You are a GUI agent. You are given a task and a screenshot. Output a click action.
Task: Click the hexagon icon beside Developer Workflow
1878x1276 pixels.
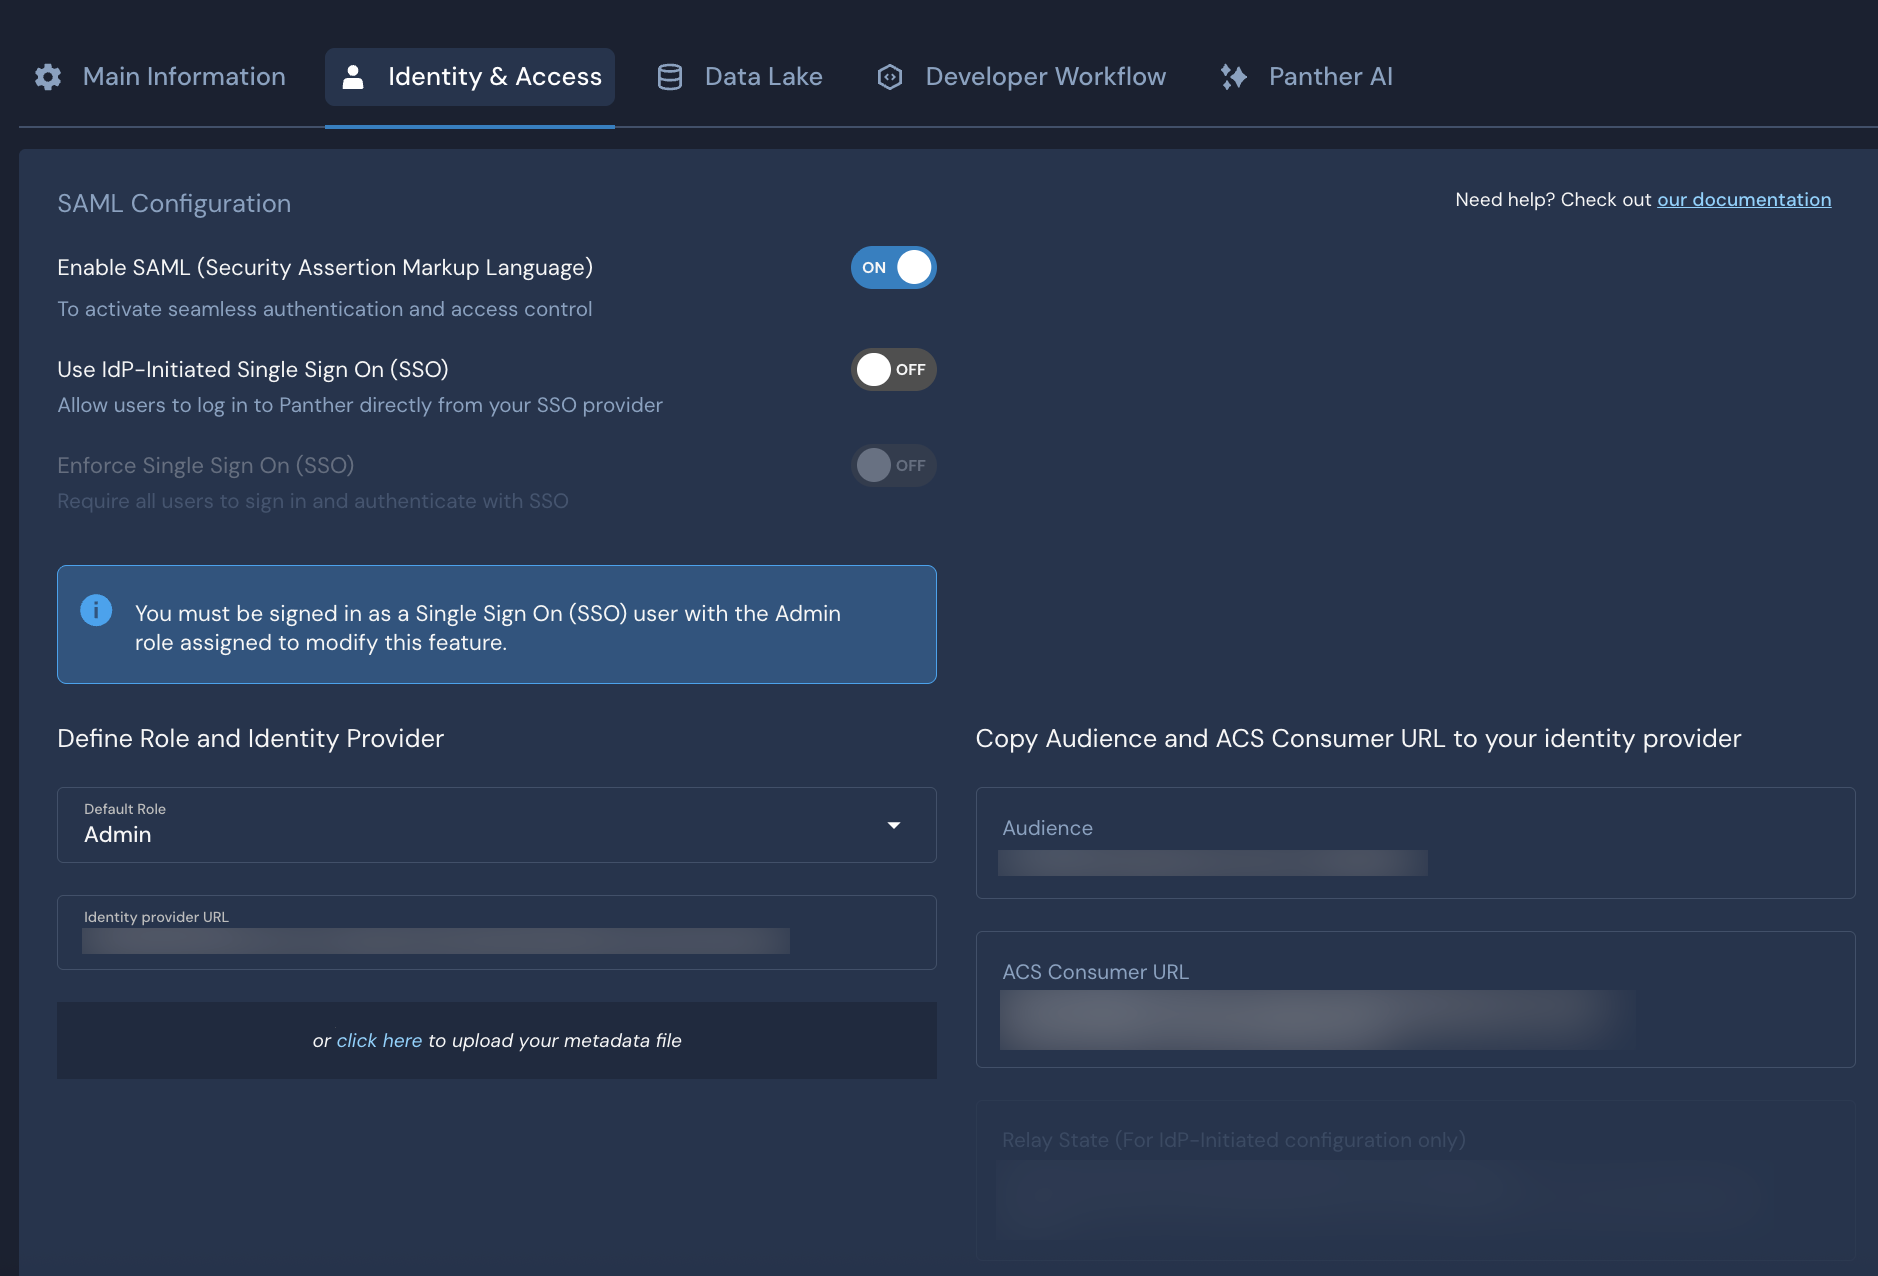[x=890, y=76]
